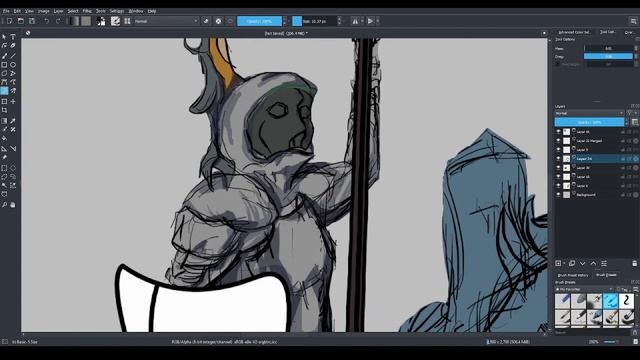
Task: Duplicate the selected layer
Action: [572, 263]
